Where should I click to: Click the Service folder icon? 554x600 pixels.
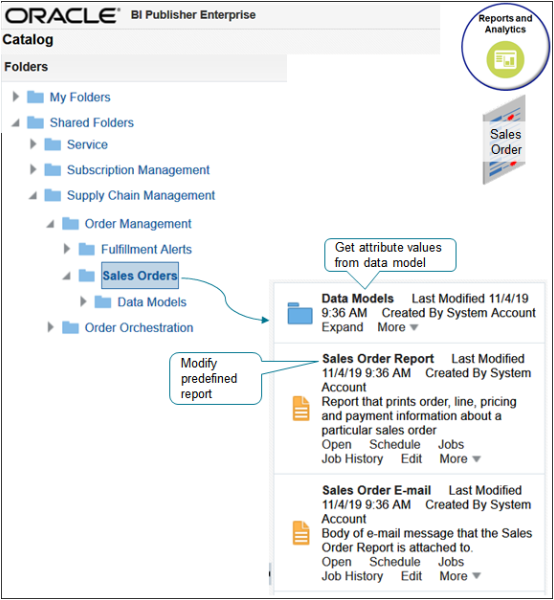click(x=52, y=145)
